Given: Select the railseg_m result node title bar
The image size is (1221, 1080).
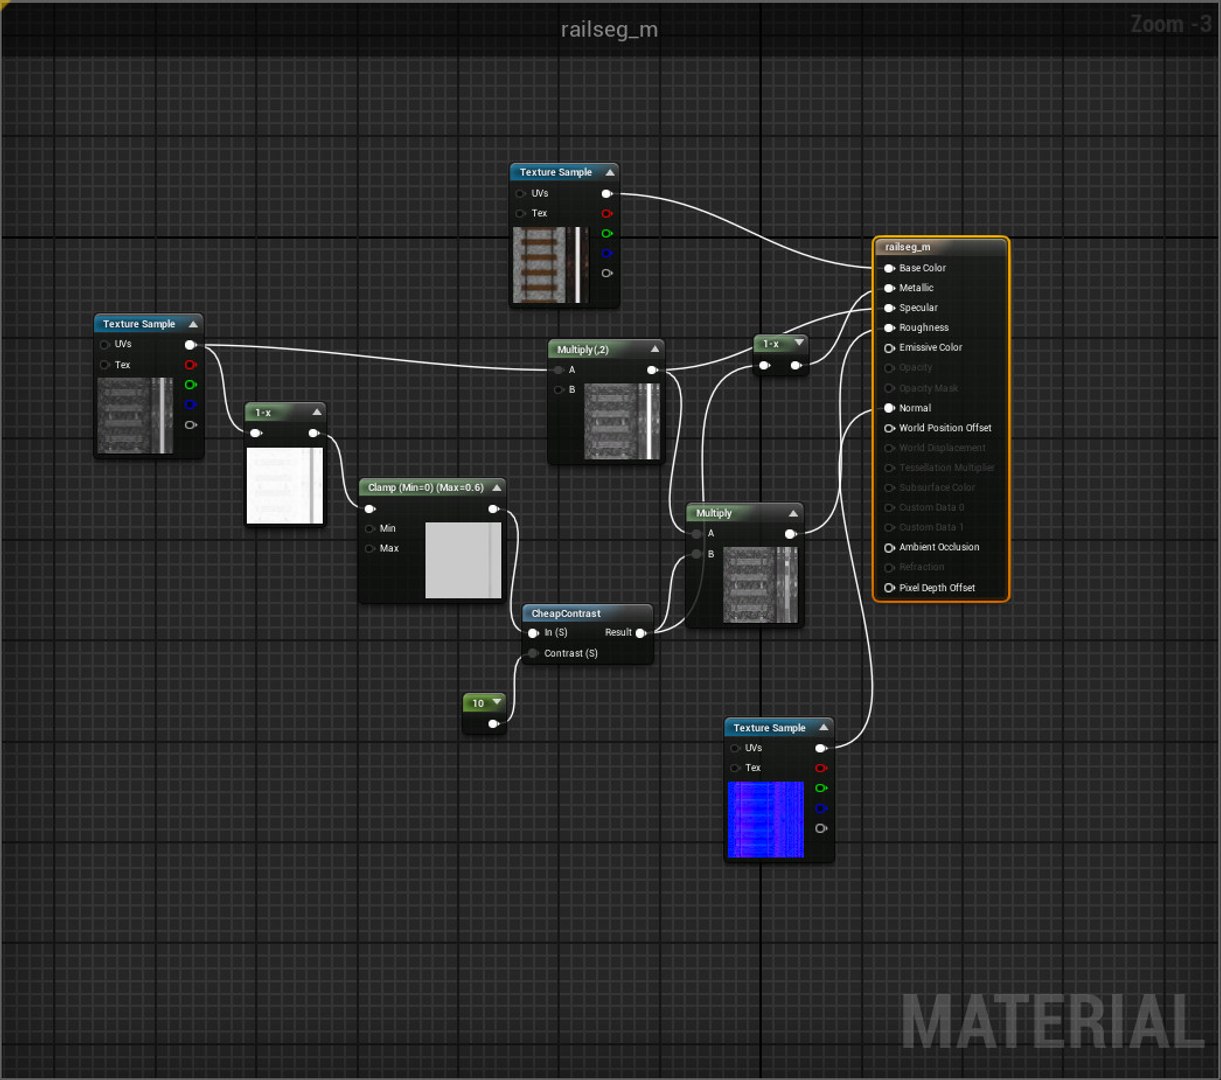Looking at the screenshot, I should click(941, 247).
